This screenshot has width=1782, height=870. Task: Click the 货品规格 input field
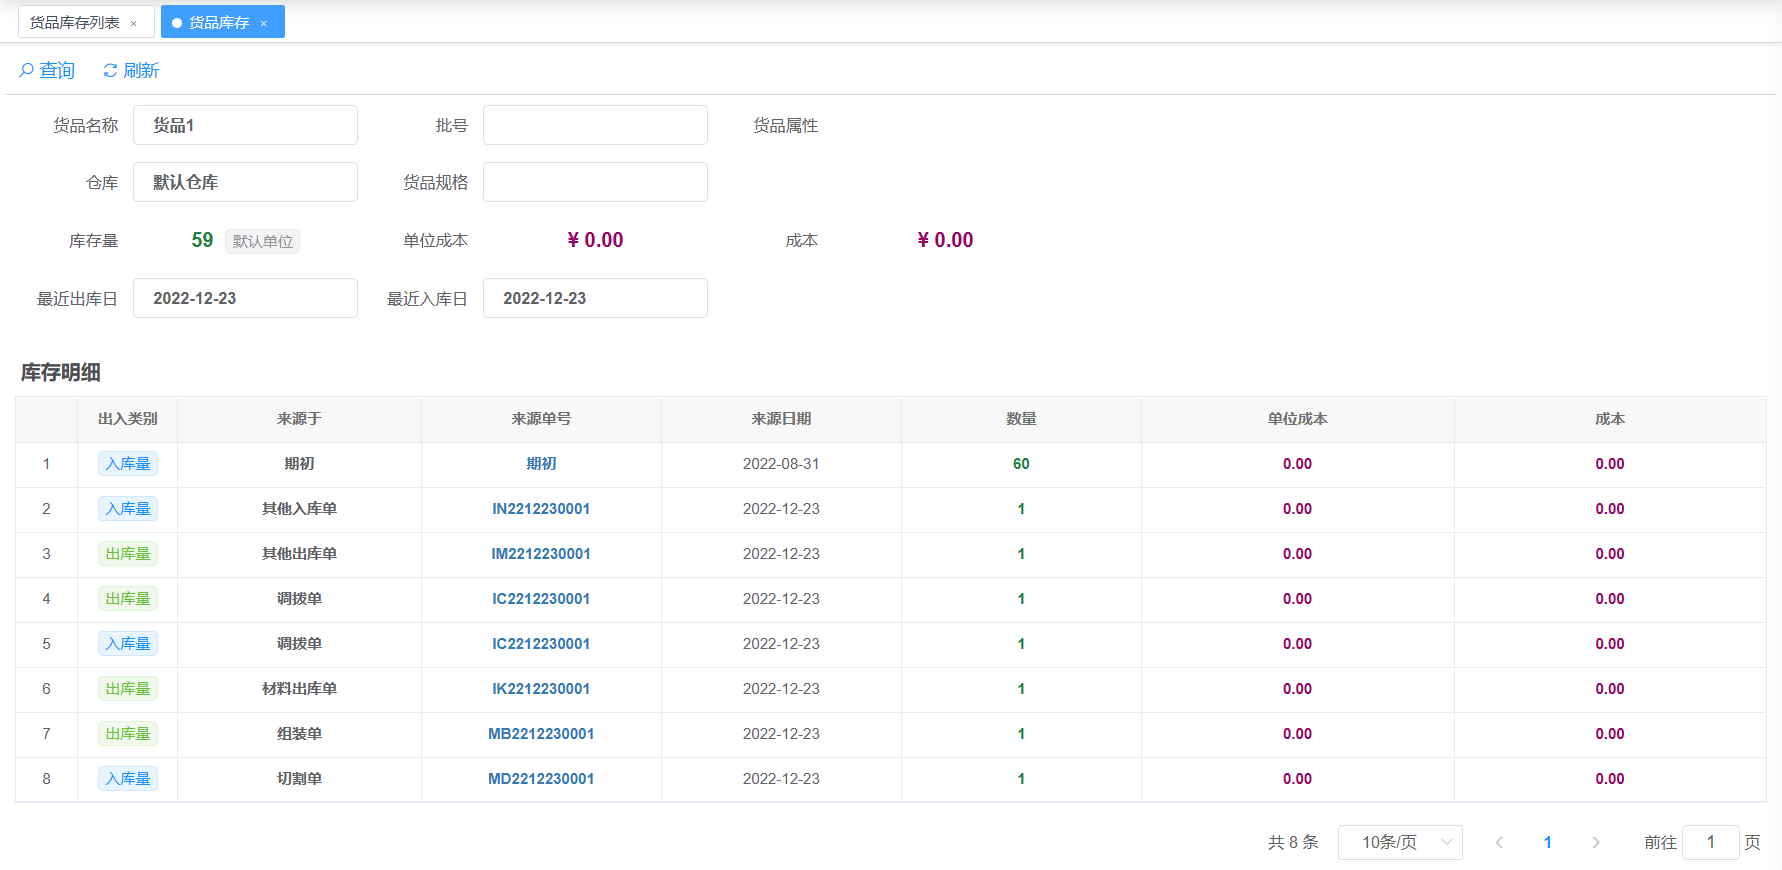click(595, 182)
